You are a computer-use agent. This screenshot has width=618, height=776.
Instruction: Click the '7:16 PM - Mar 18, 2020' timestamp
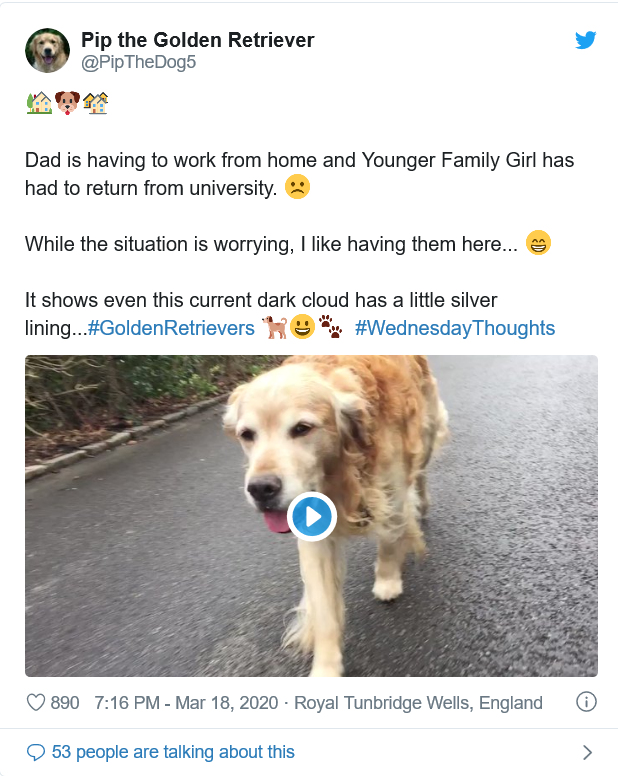[186, 702]
